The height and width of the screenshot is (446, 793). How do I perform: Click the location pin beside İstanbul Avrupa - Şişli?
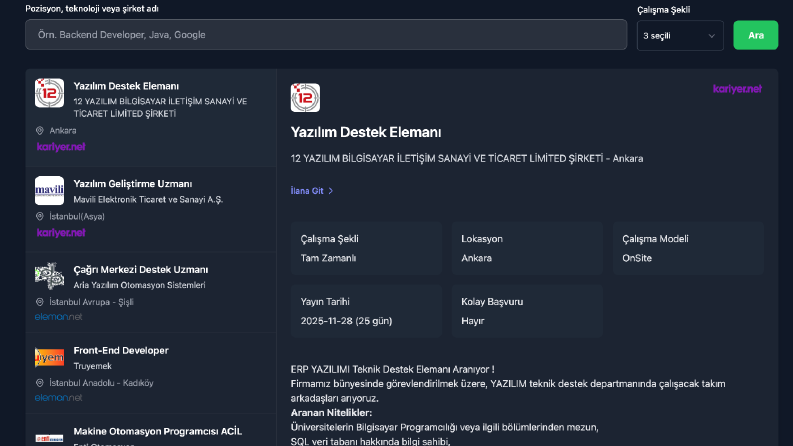coord(39,302)
